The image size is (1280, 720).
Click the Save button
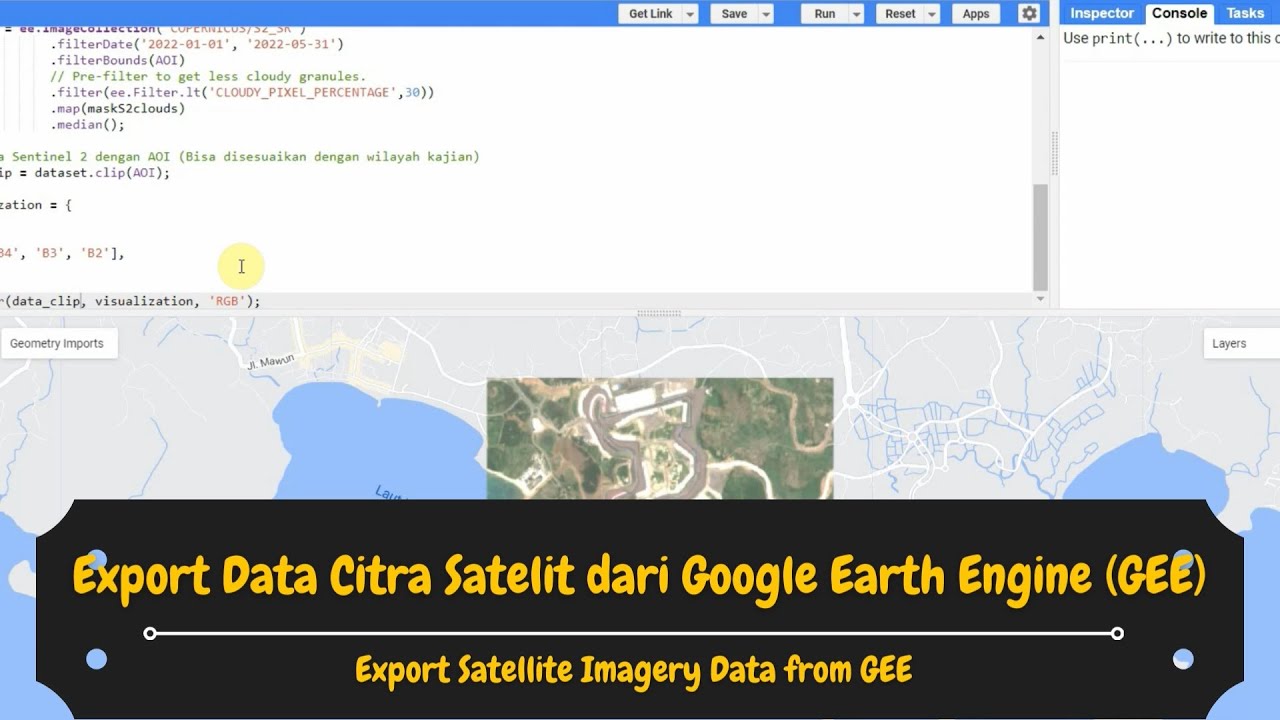[x=734, y=13]
